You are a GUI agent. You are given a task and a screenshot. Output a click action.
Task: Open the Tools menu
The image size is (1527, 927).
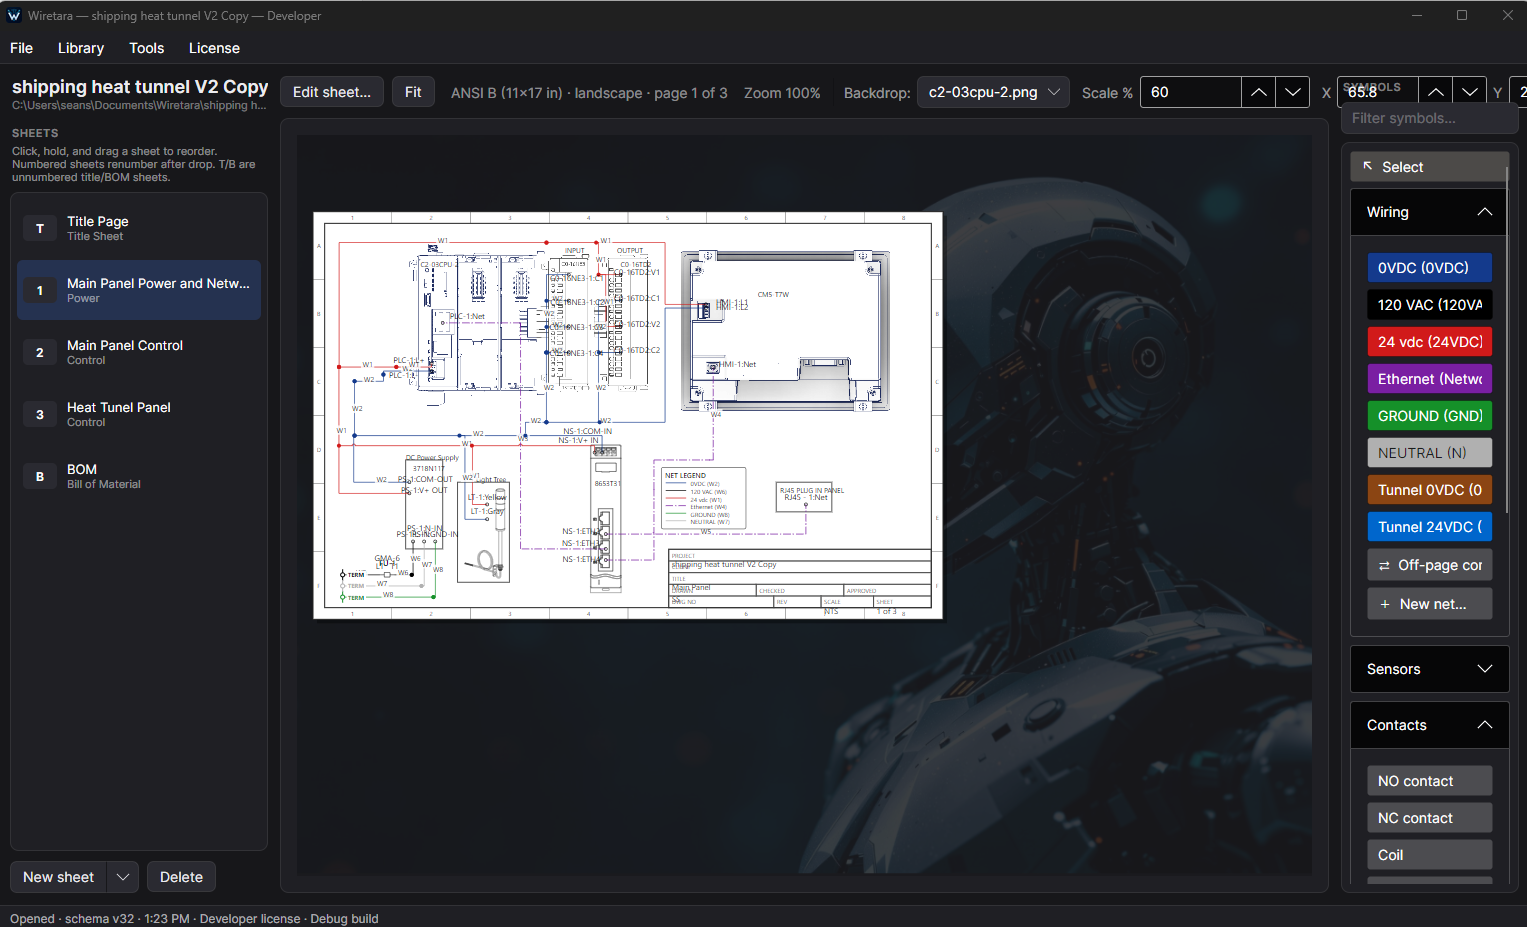click(x=146, y=48)
